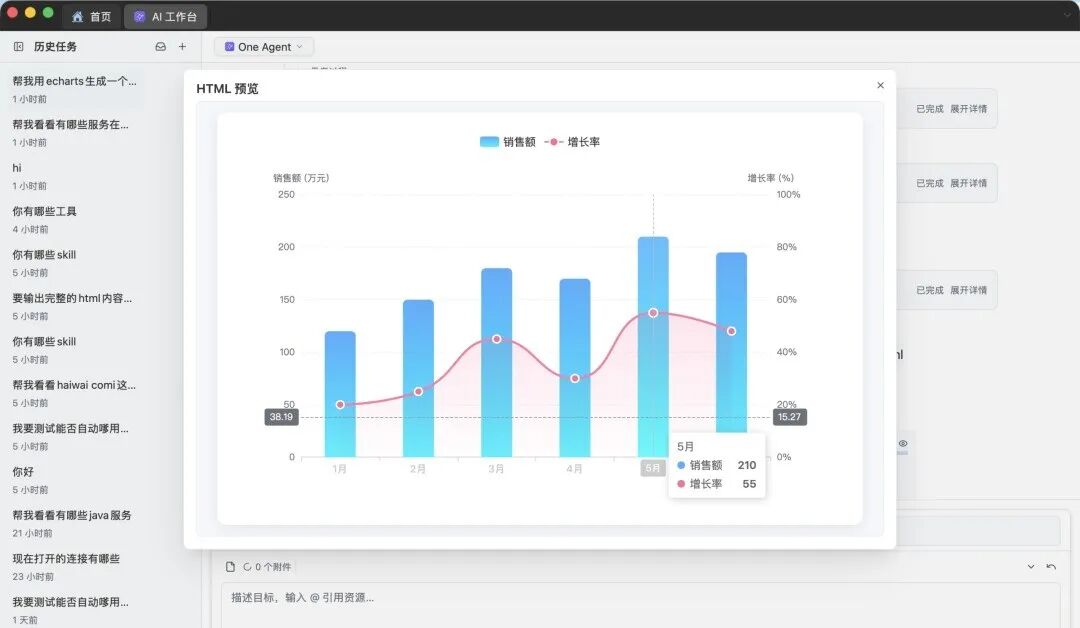Click the 2月 growth-rate data point
Viewport: 1080px width, 628px height.
[x=418, y=391]
